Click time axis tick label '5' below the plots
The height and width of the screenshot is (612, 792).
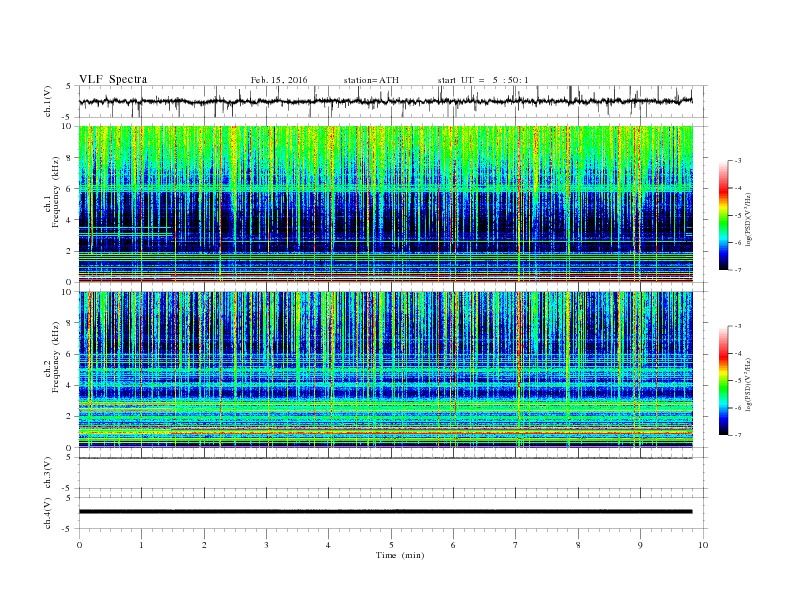[391, 545]
